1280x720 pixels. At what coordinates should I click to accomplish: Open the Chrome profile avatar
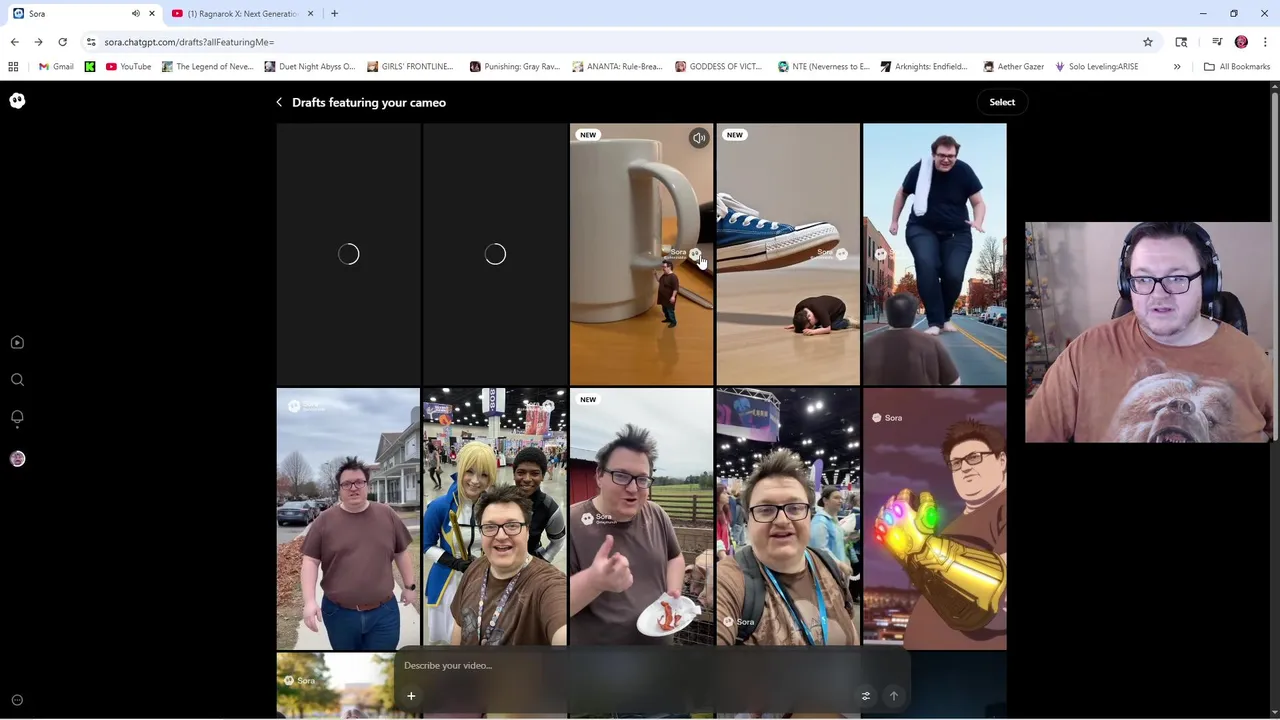click(1241, 42)
